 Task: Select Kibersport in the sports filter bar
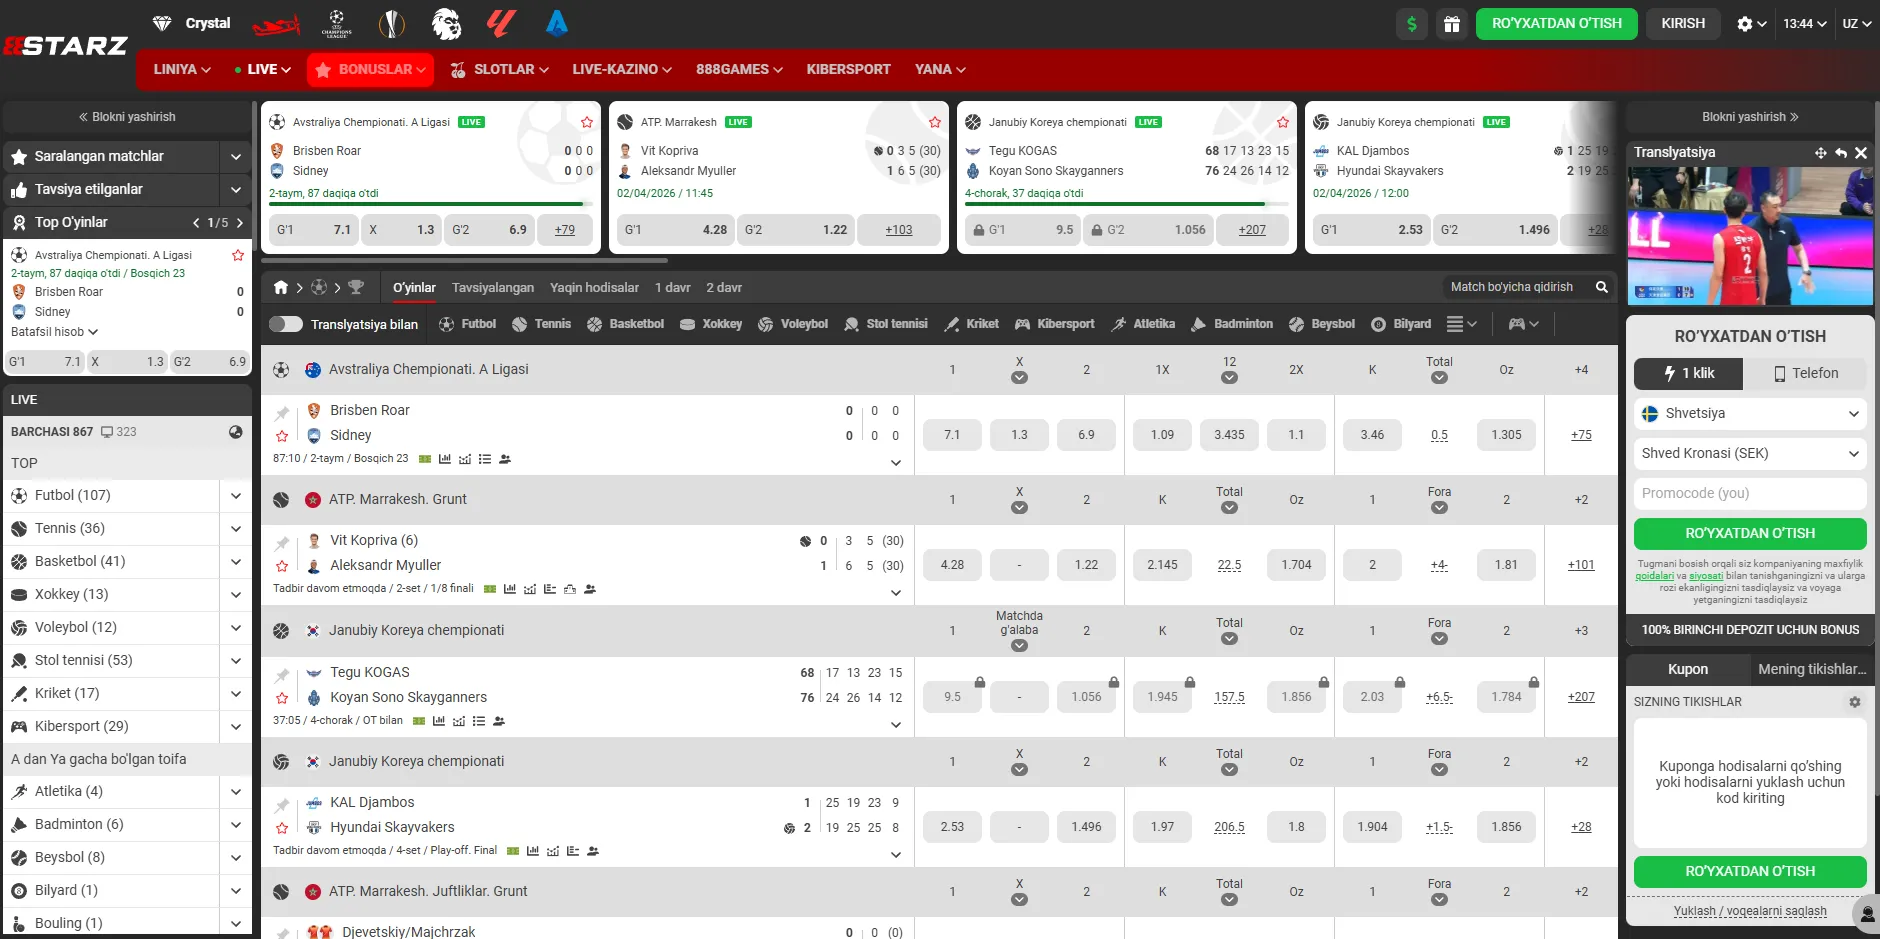tap(1055, 324)
